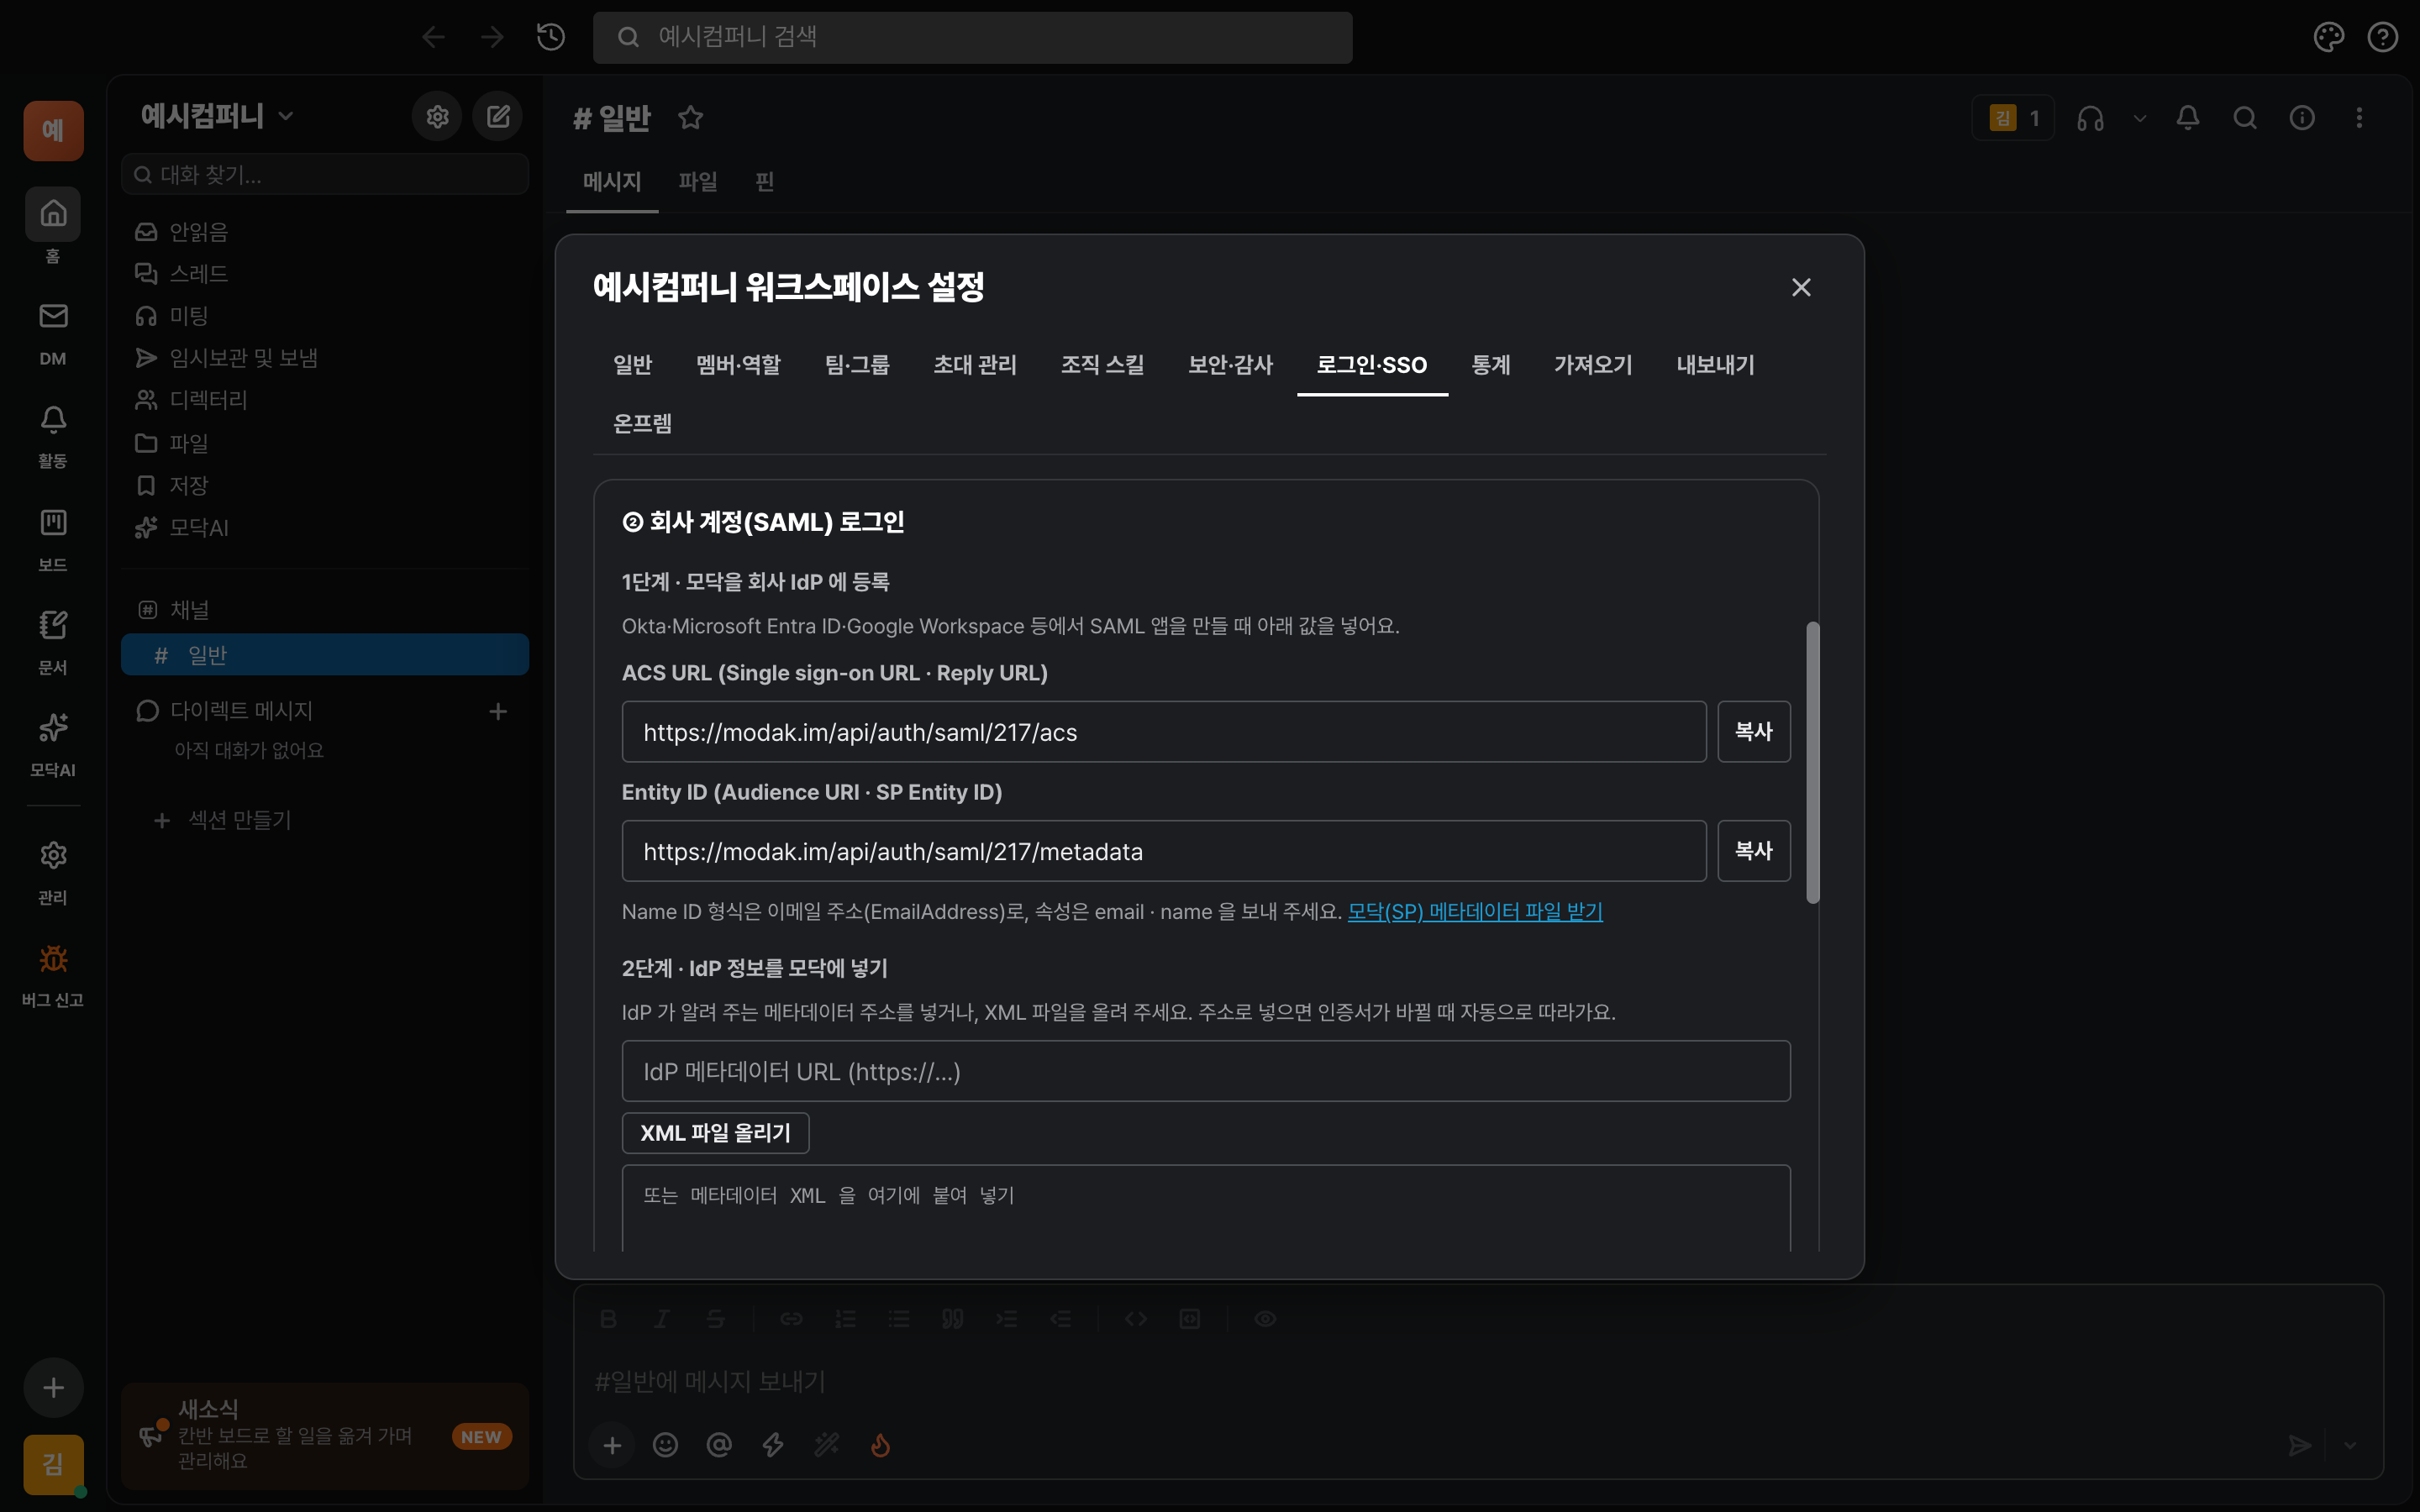Screen dimensions: 2420x1512
Task: Open channel notification bell in header
Action: 2188,118
